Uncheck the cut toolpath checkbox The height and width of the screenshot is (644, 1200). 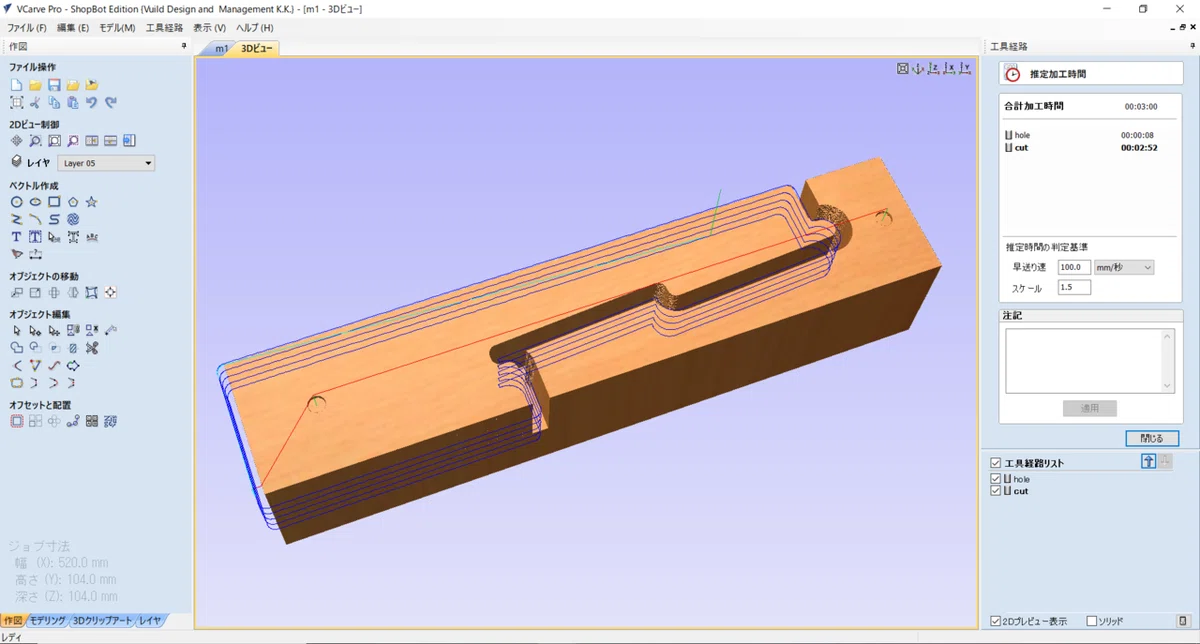pyautogui.click(x=995, y=491)
